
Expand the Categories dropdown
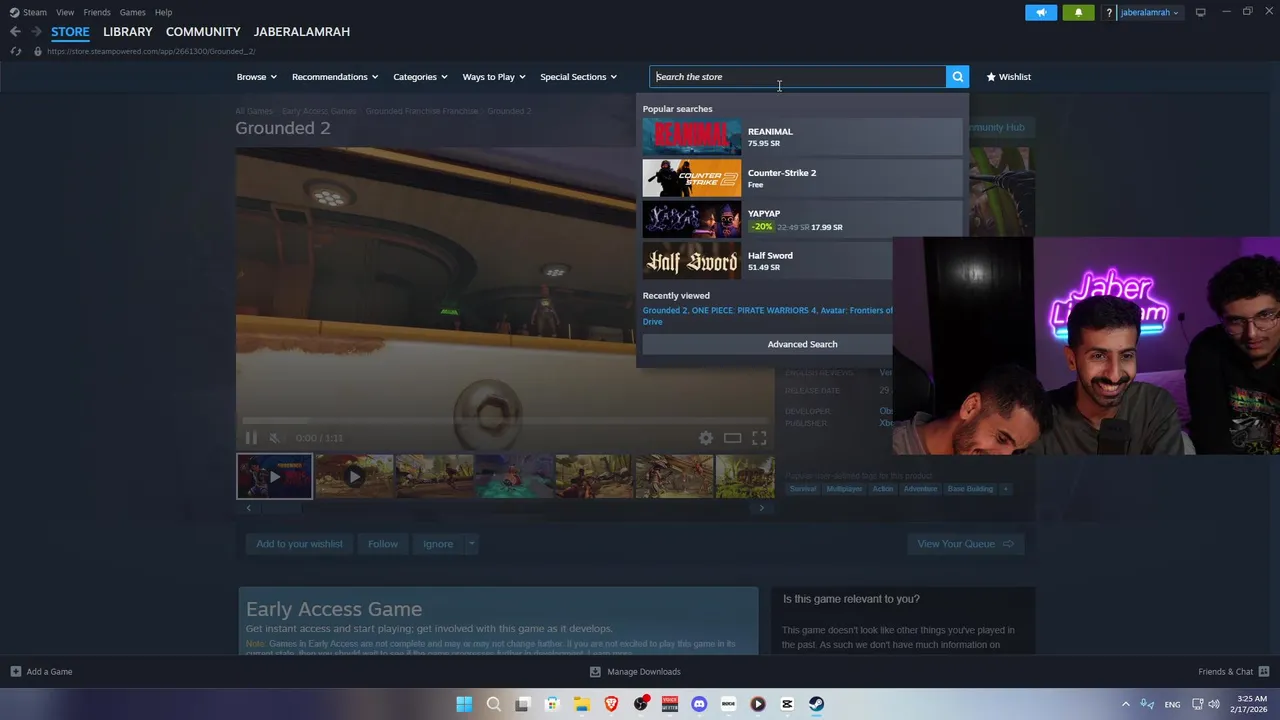coord(420,77)
